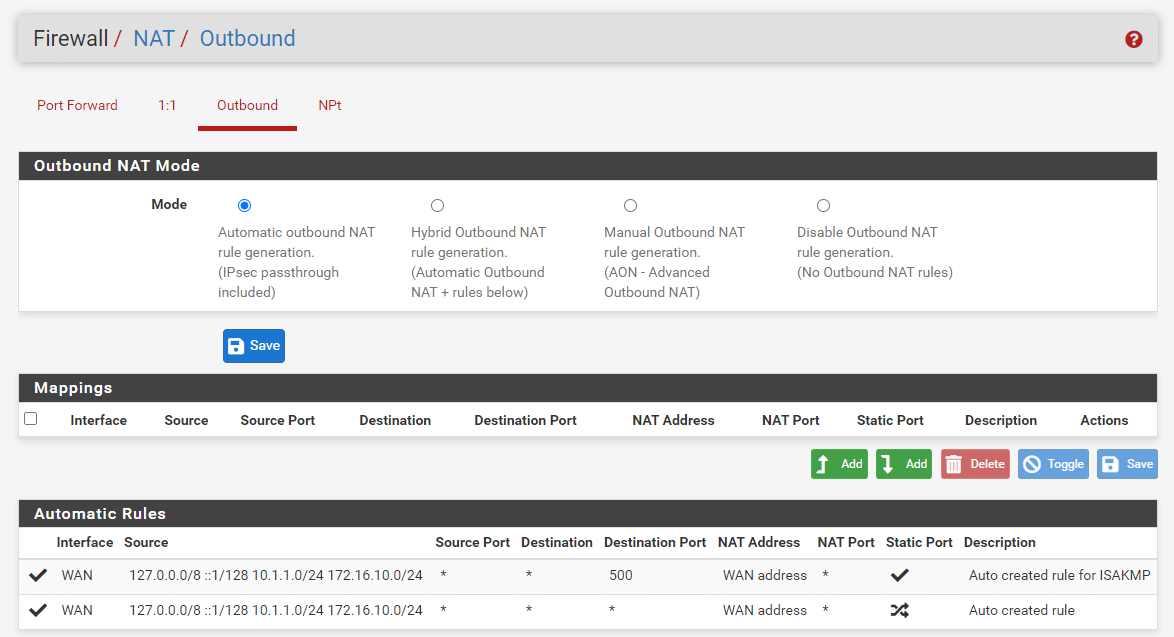
Task: Click the randomize port shuffle icon
Action: pyautogui.click(x=900, y=610)
